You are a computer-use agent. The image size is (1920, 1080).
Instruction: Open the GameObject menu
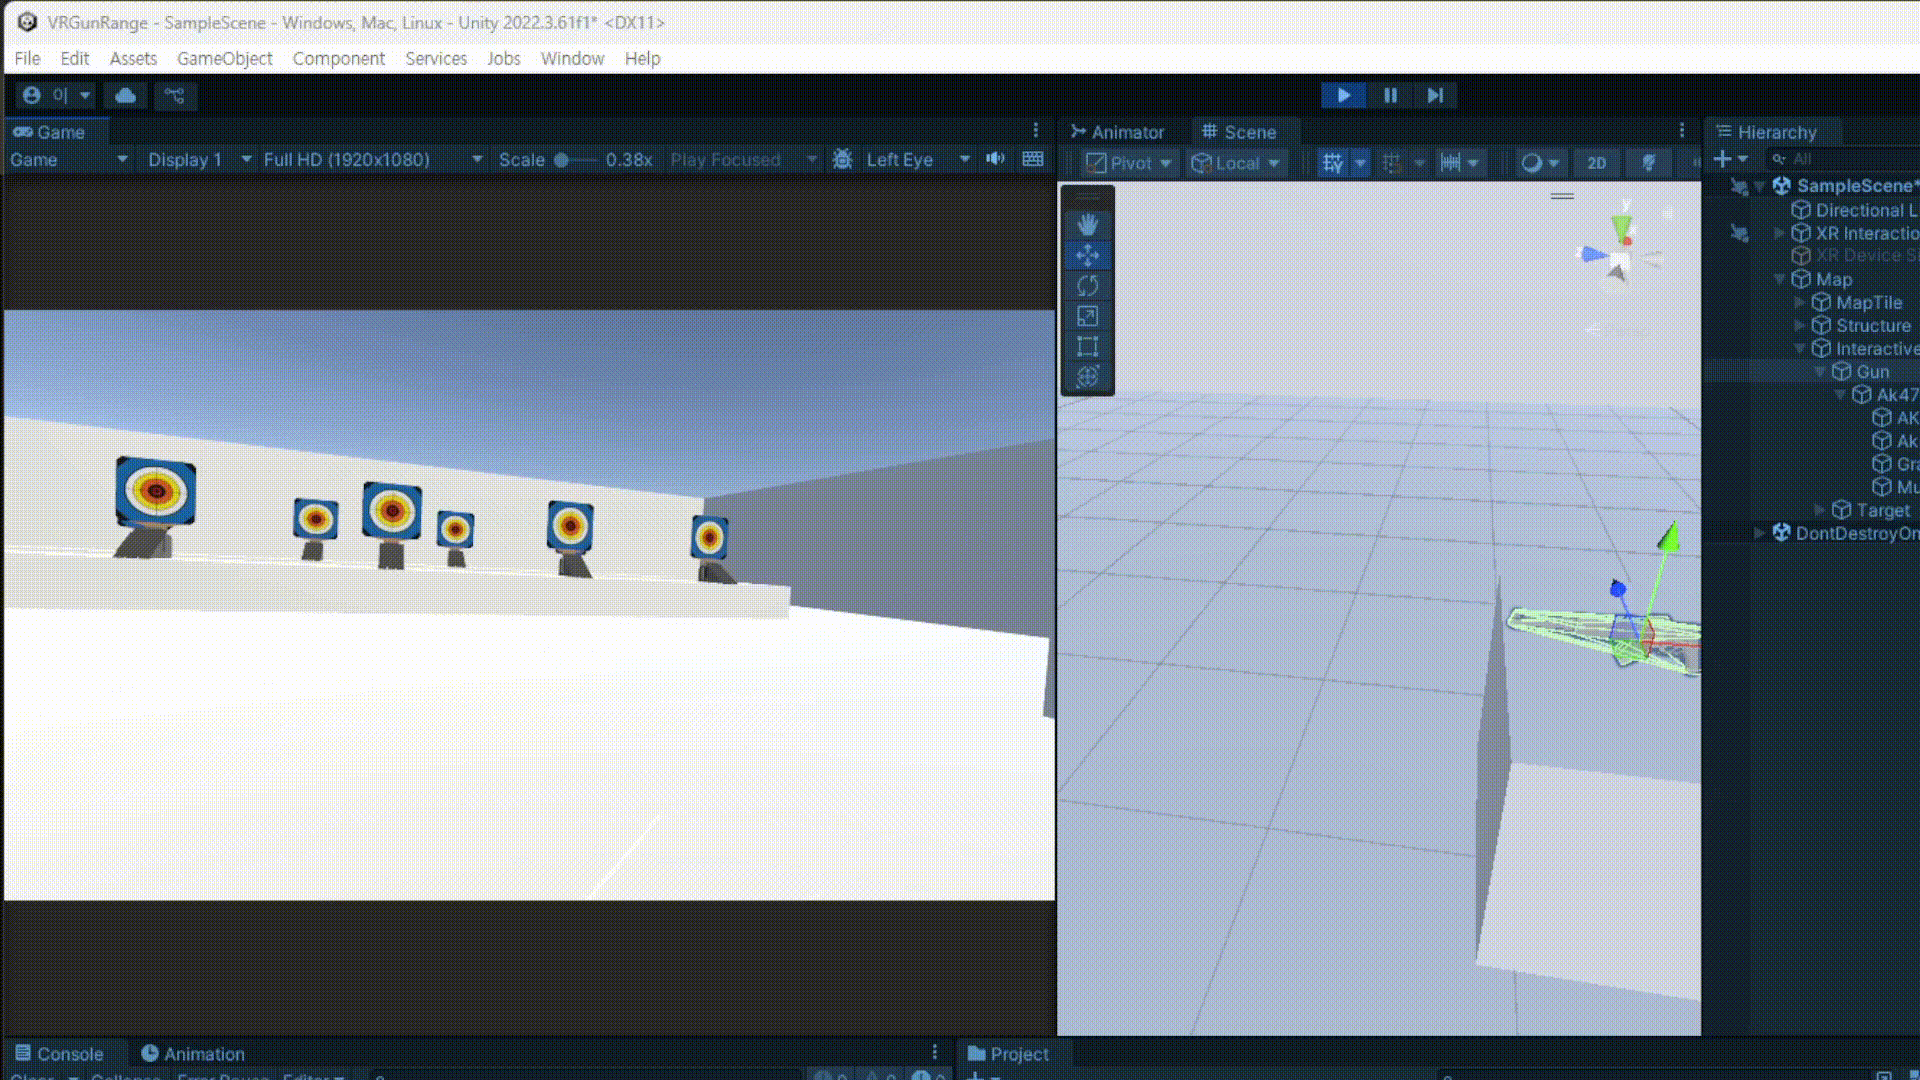(224, 59)
